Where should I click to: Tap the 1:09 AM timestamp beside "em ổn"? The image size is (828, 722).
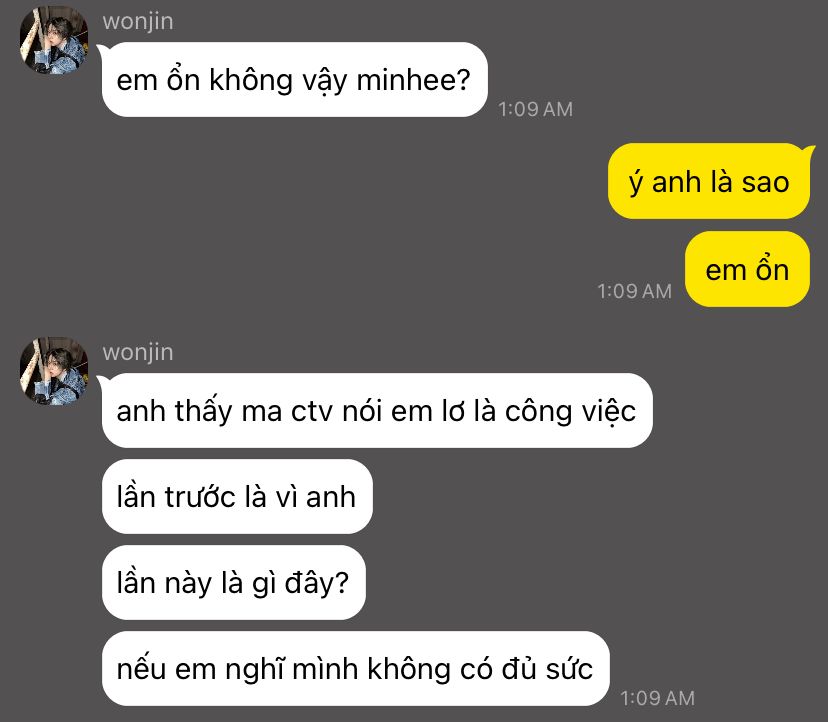click(x=634, y=291)
